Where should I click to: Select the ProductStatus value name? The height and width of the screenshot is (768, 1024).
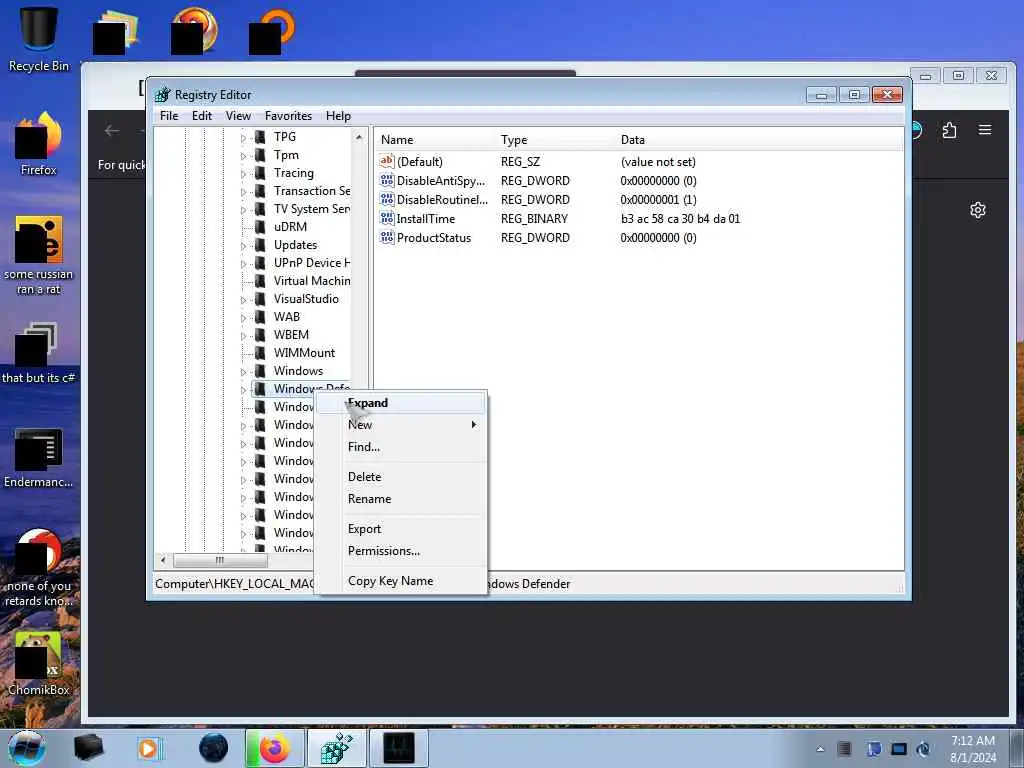point(434,238)
